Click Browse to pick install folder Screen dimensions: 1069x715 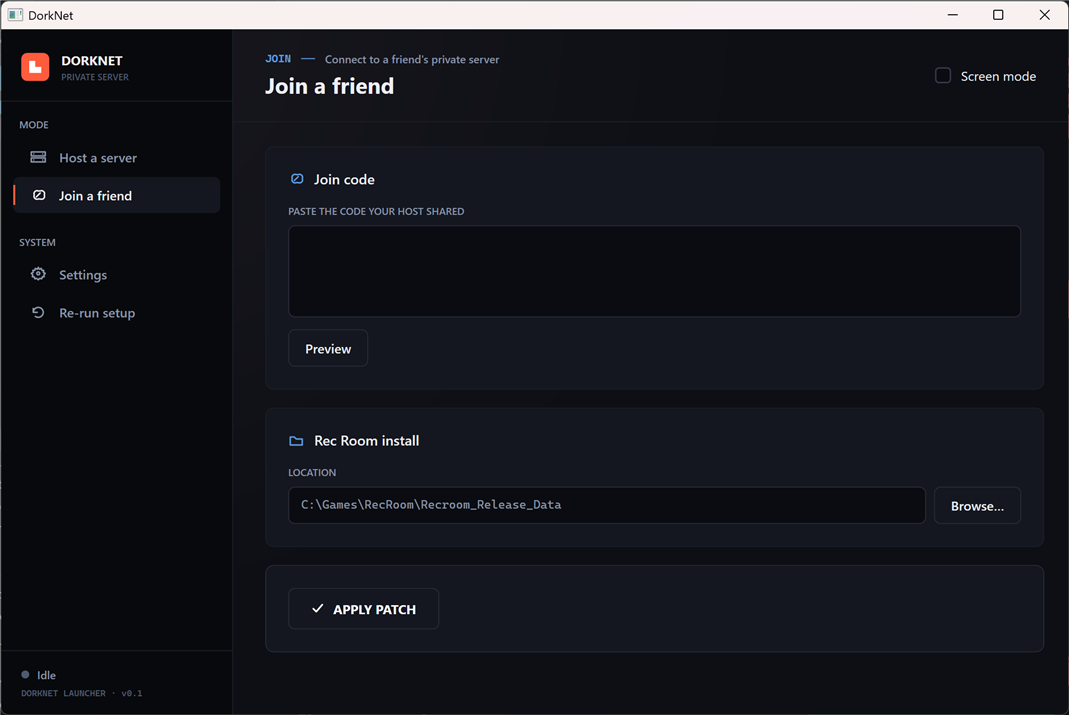point(977,506)
